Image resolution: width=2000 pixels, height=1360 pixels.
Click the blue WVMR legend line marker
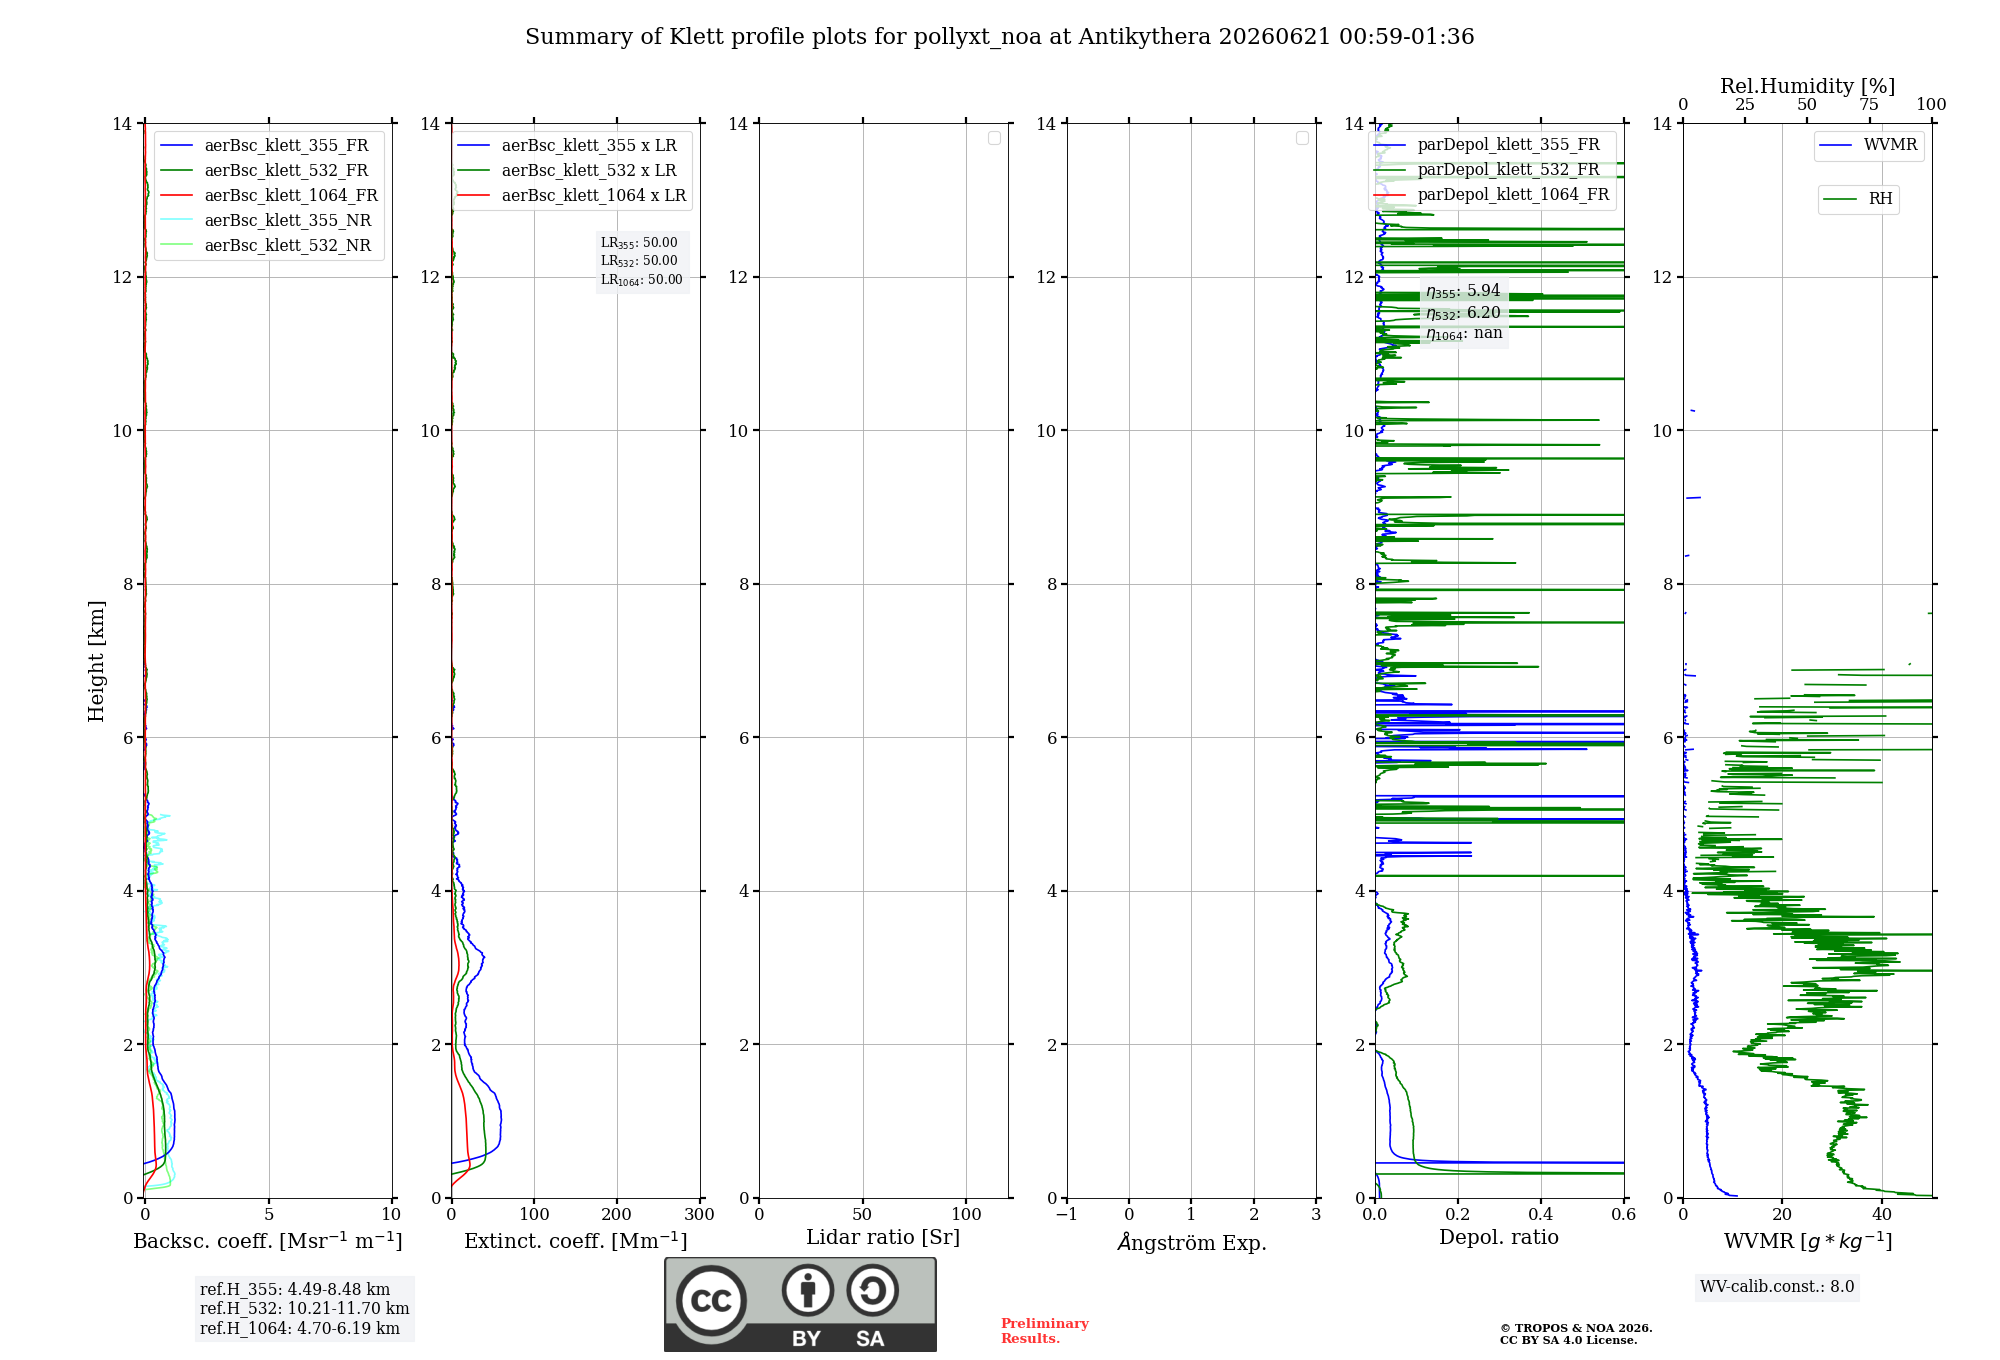1836,145
